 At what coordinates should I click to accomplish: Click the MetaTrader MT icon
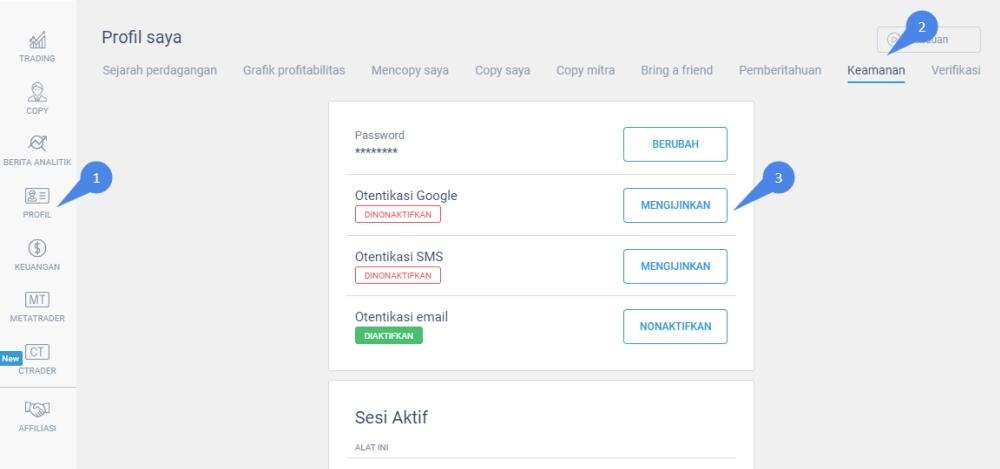(37, 300)
